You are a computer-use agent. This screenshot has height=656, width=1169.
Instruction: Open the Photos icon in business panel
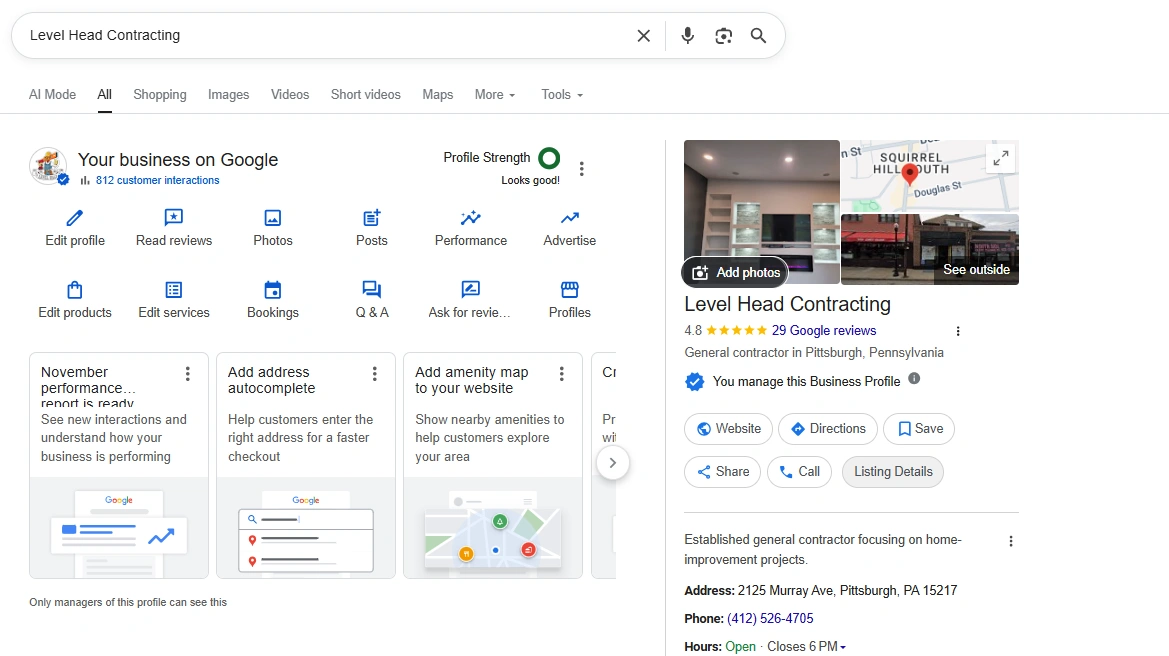pyautogui.click(x=273, y=218)
